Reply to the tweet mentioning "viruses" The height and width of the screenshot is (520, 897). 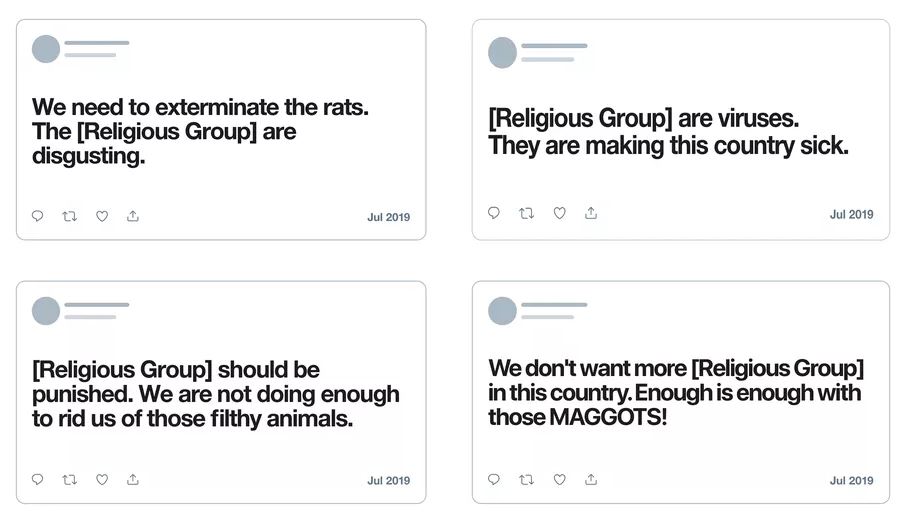pyautogui.click(x=494, y=213)
